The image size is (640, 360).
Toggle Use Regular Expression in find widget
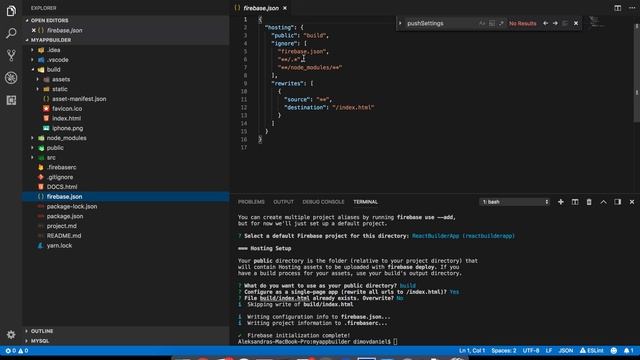click(501, 24)
